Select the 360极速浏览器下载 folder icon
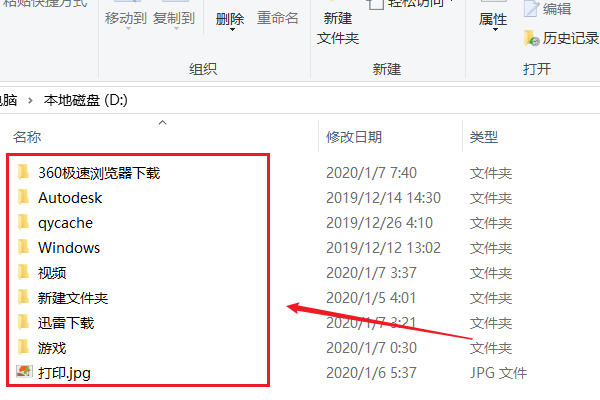 click(x=23, y=172)
